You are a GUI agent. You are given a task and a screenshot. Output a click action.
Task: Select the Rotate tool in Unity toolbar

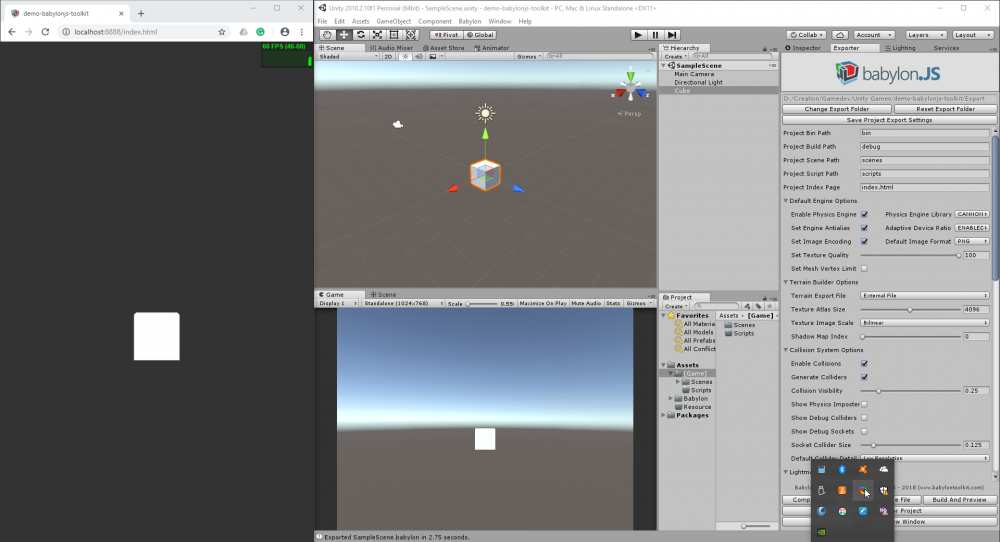[361, 35]
